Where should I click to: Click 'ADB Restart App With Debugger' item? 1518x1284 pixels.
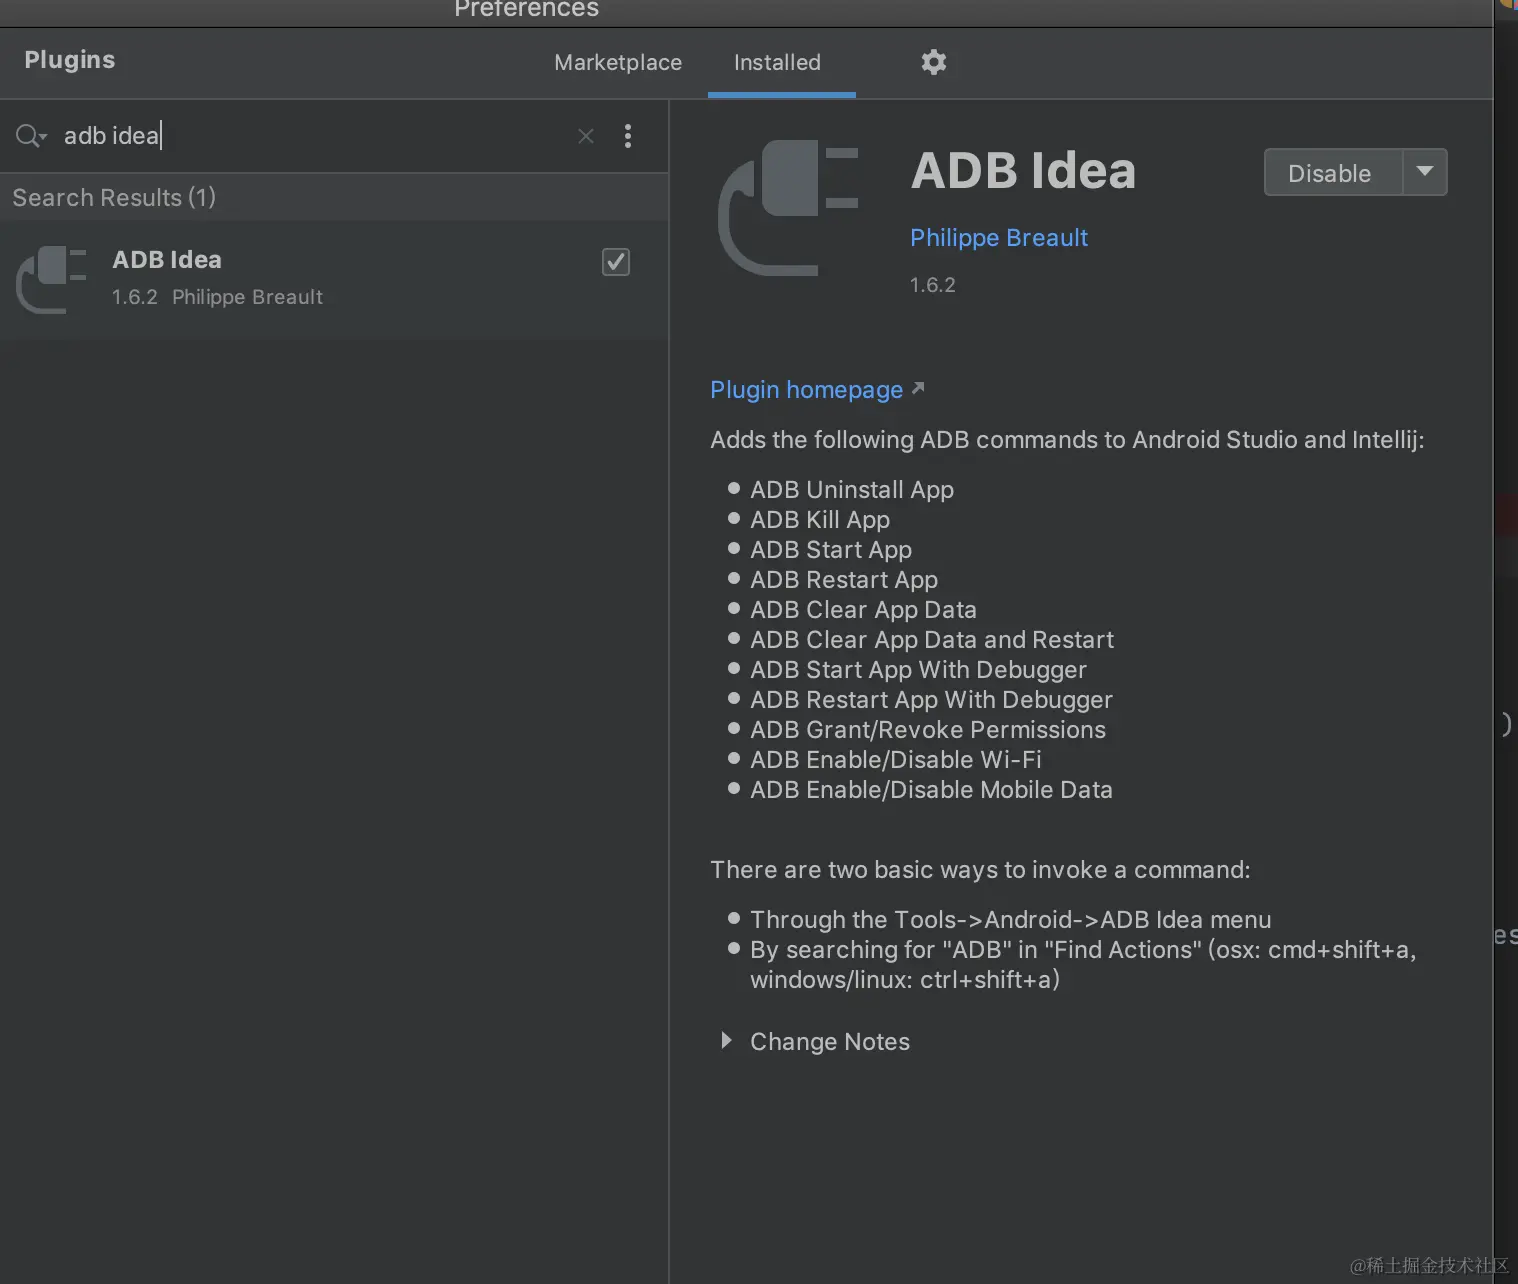tap(931, 700)
